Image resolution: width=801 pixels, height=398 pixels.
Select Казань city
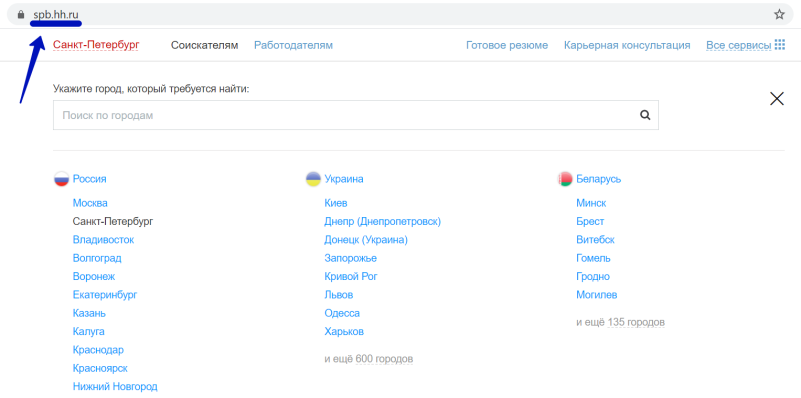(x=89, y=313)
